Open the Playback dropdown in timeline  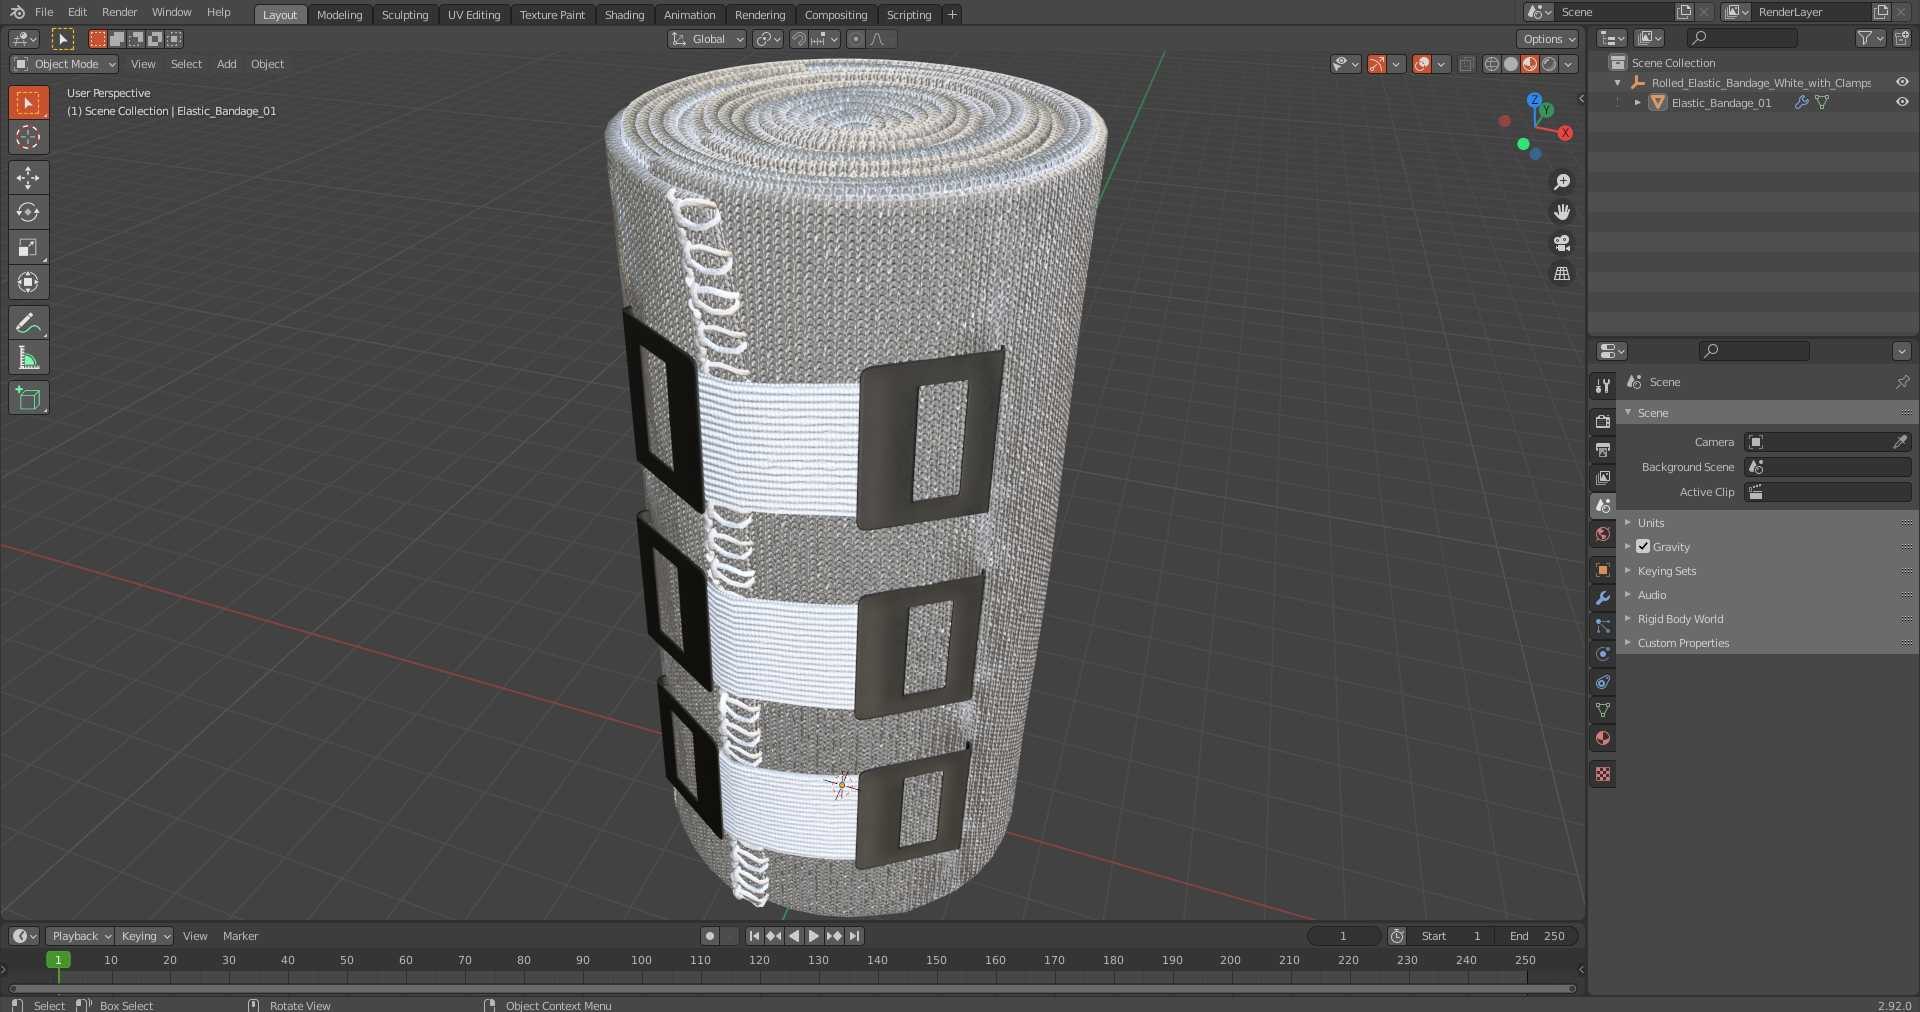[80, 936]
